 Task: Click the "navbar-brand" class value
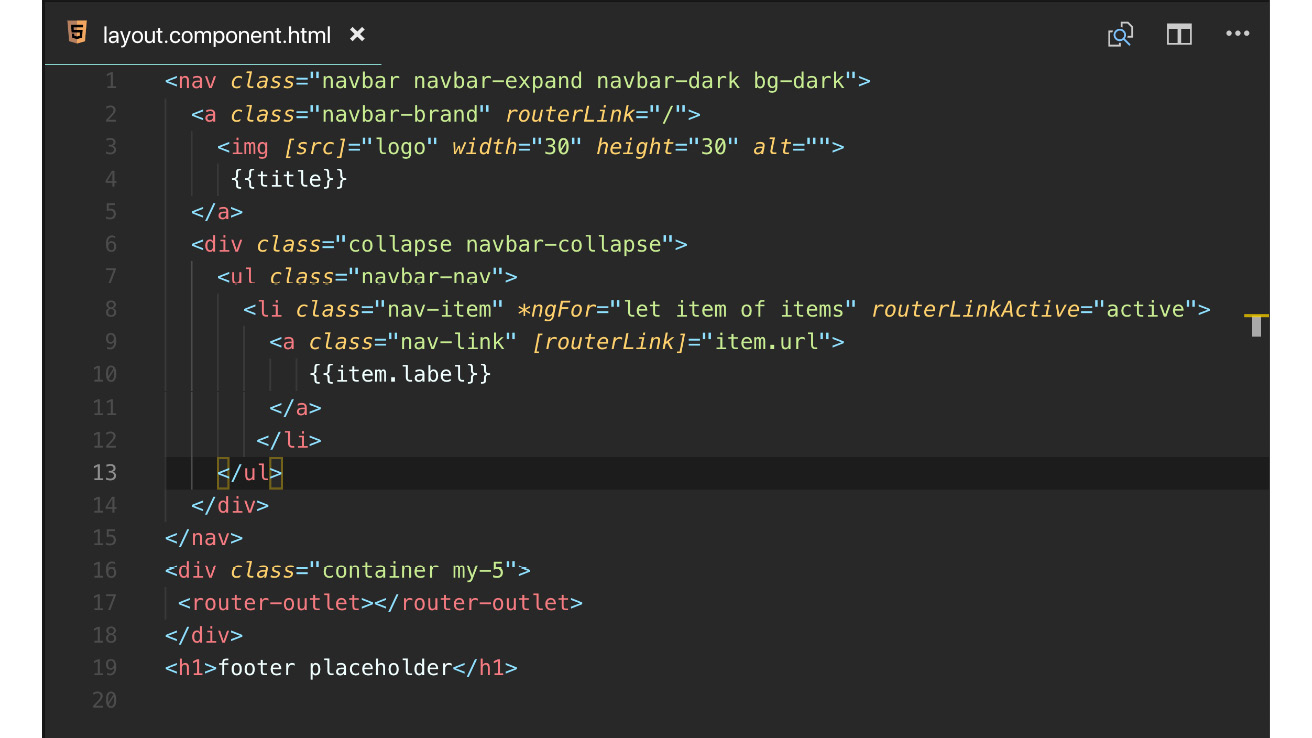click(x=400, y=114)
